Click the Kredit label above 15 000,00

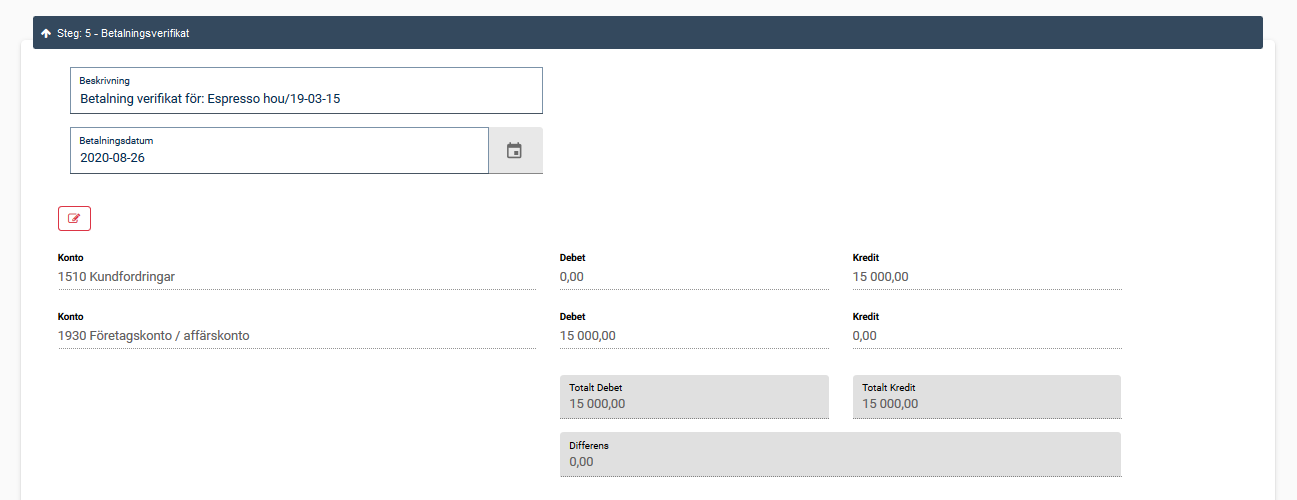[866, 258]
